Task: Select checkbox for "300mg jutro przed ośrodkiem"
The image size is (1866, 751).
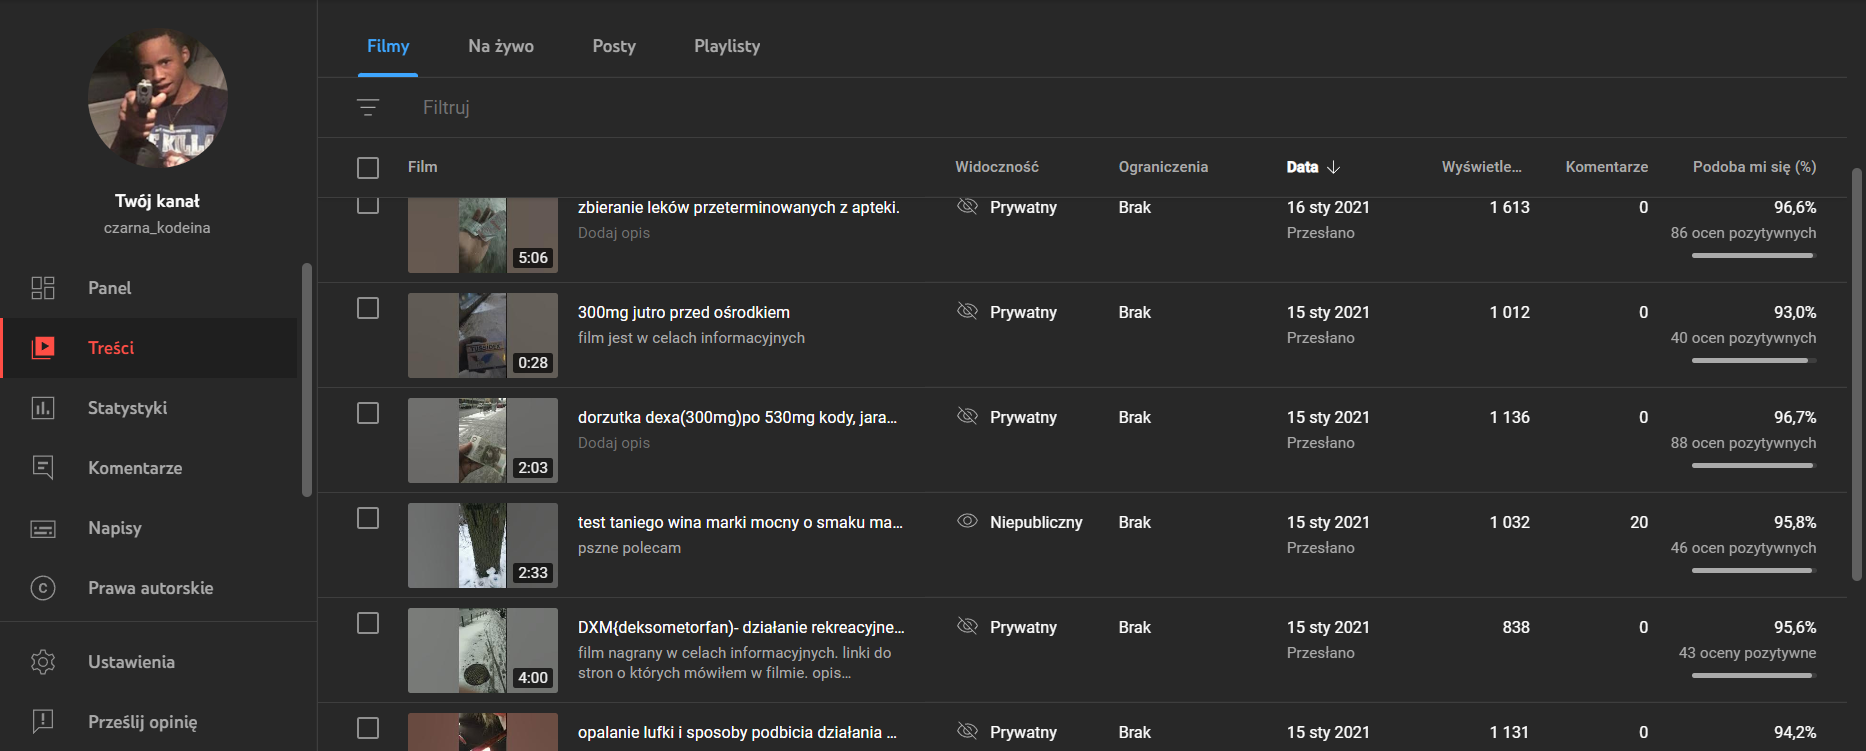Action: (x=368, y=308)
